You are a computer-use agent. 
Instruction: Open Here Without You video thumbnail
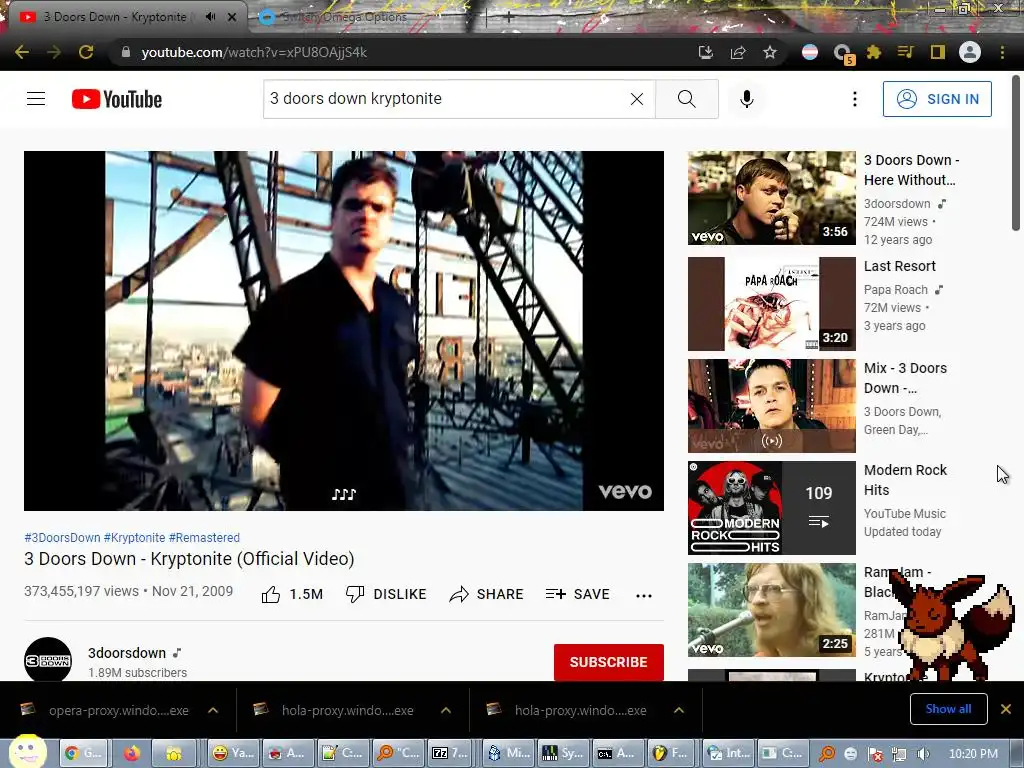(771, 198)
